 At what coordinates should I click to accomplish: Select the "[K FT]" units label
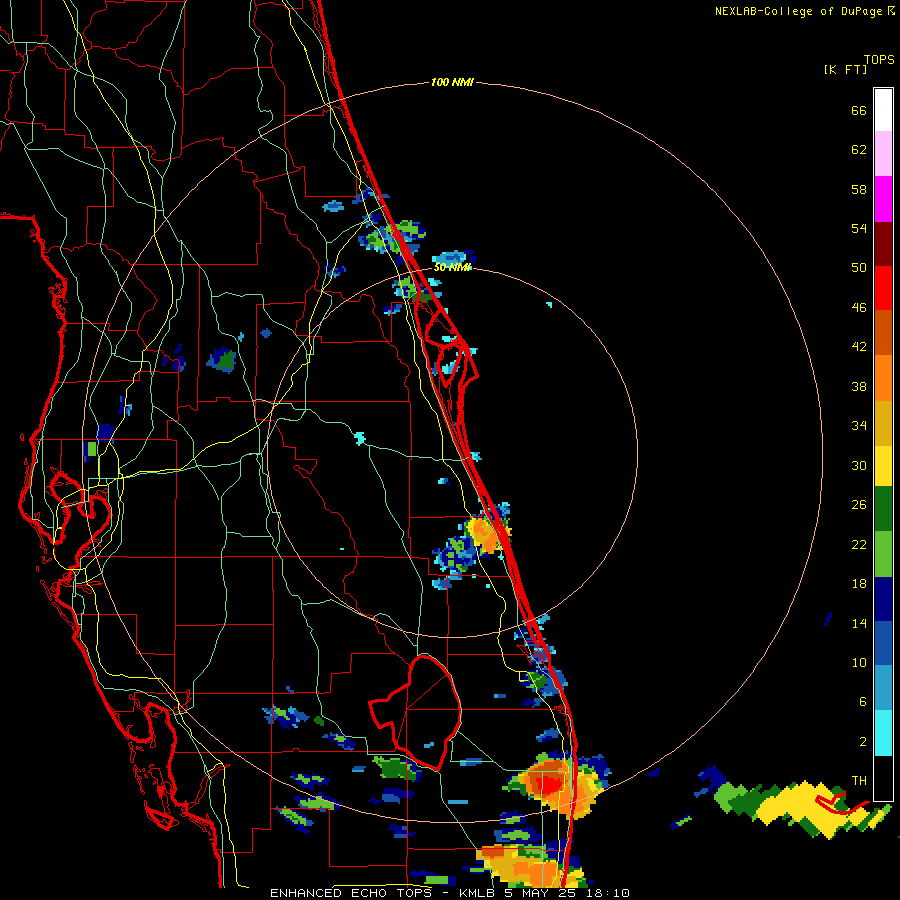tap(845, 69)
